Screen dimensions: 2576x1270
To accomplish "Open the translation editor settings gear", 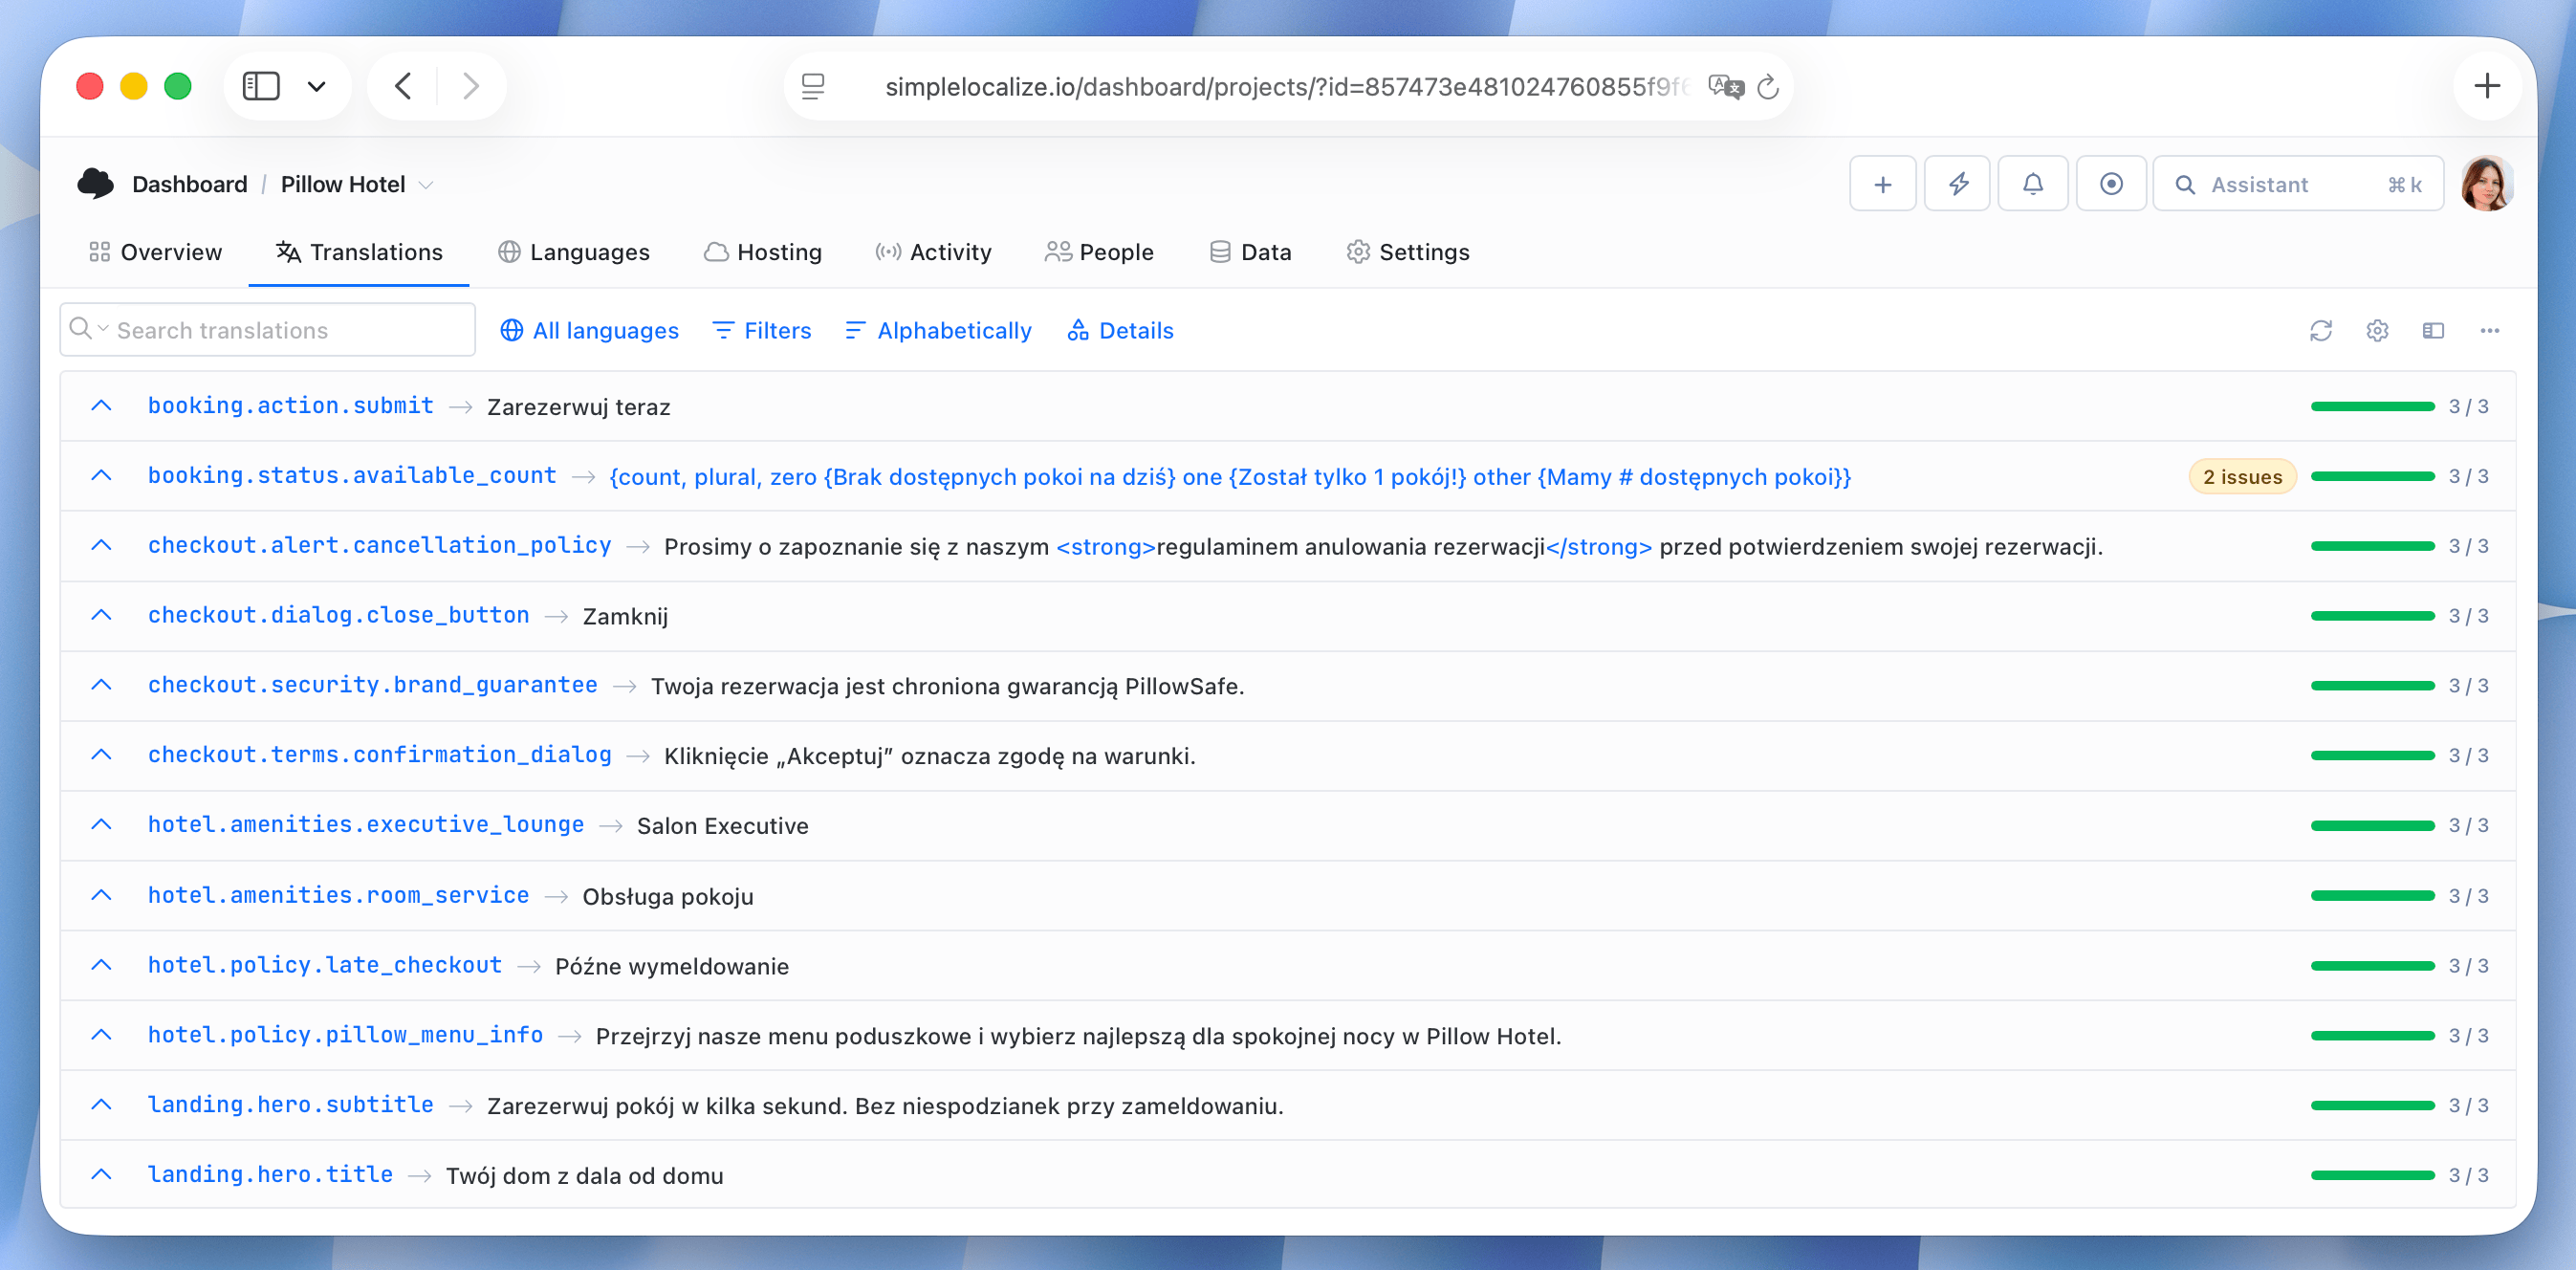I will point(2377,331).
